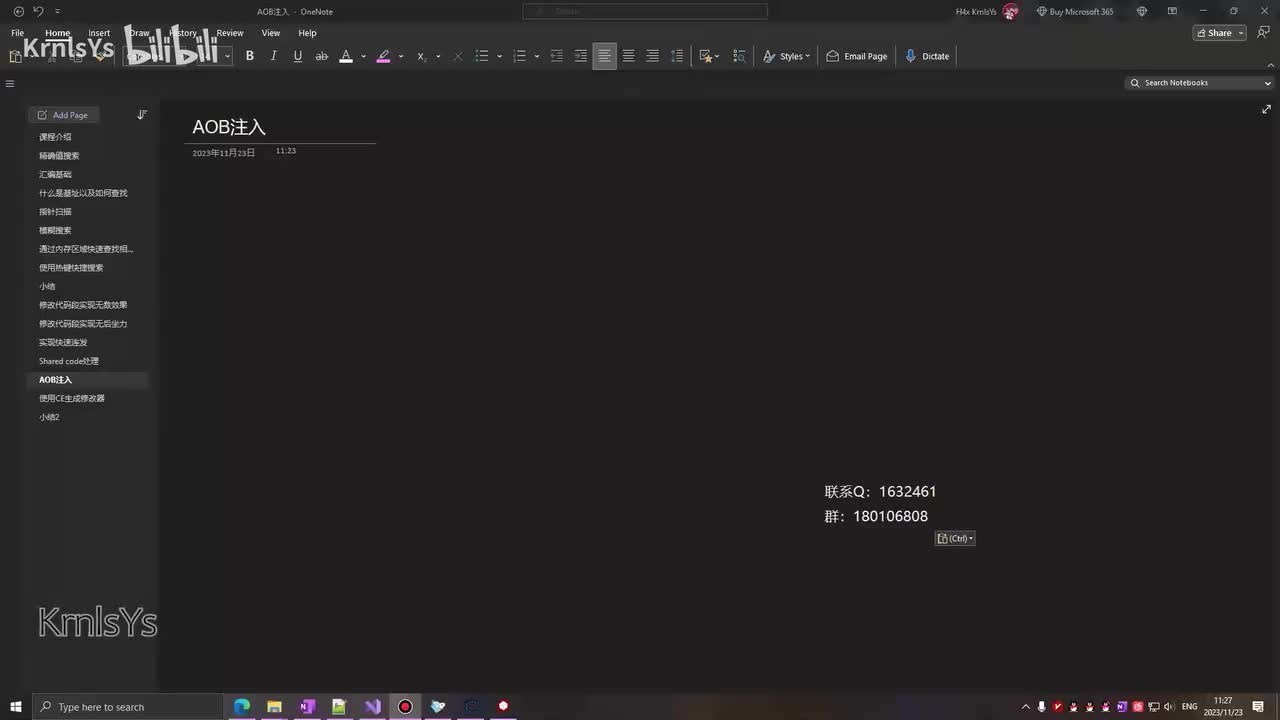Open the tags gallery button
This screenshot has height=720, width=1280.
(x=709, y=56)
